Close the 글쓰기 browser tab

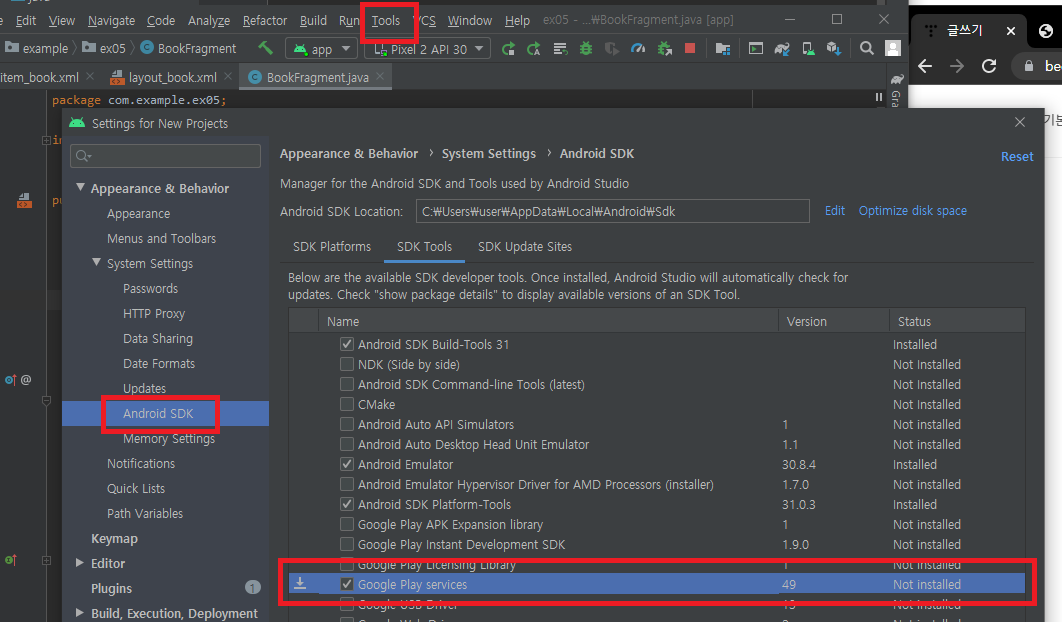click(1011, 30)
